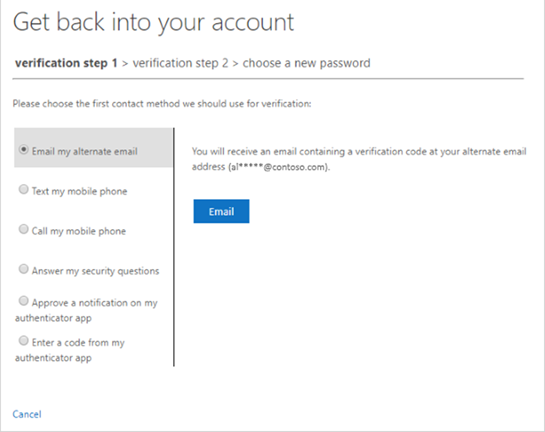Image resolution: width=545 pixels, height=432 pixels.
Task: Click choose a new password breadcrumb
Action: tap(307, 63)
